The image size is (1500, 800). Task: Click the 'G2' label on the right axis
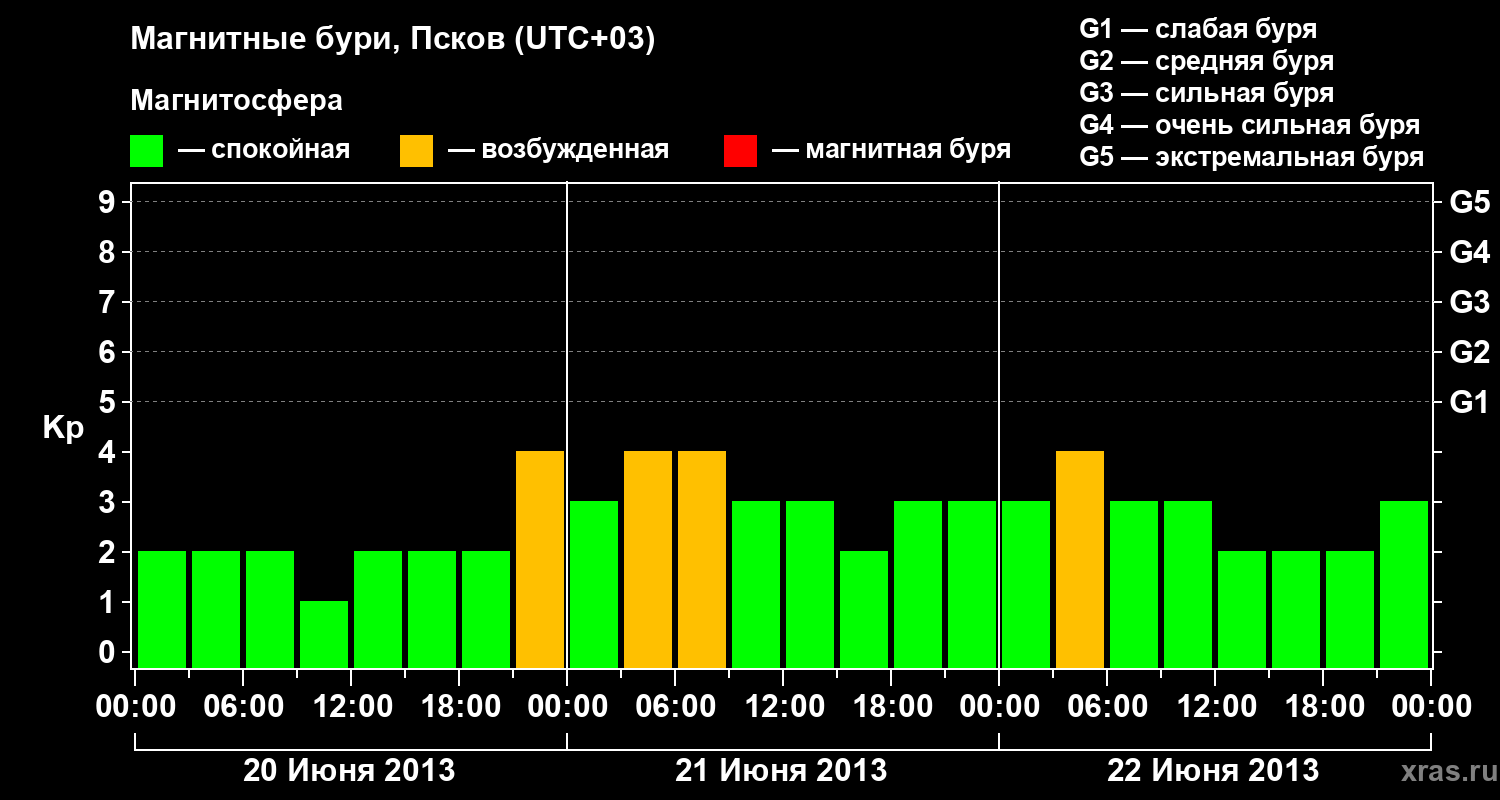pos(1470,352)
